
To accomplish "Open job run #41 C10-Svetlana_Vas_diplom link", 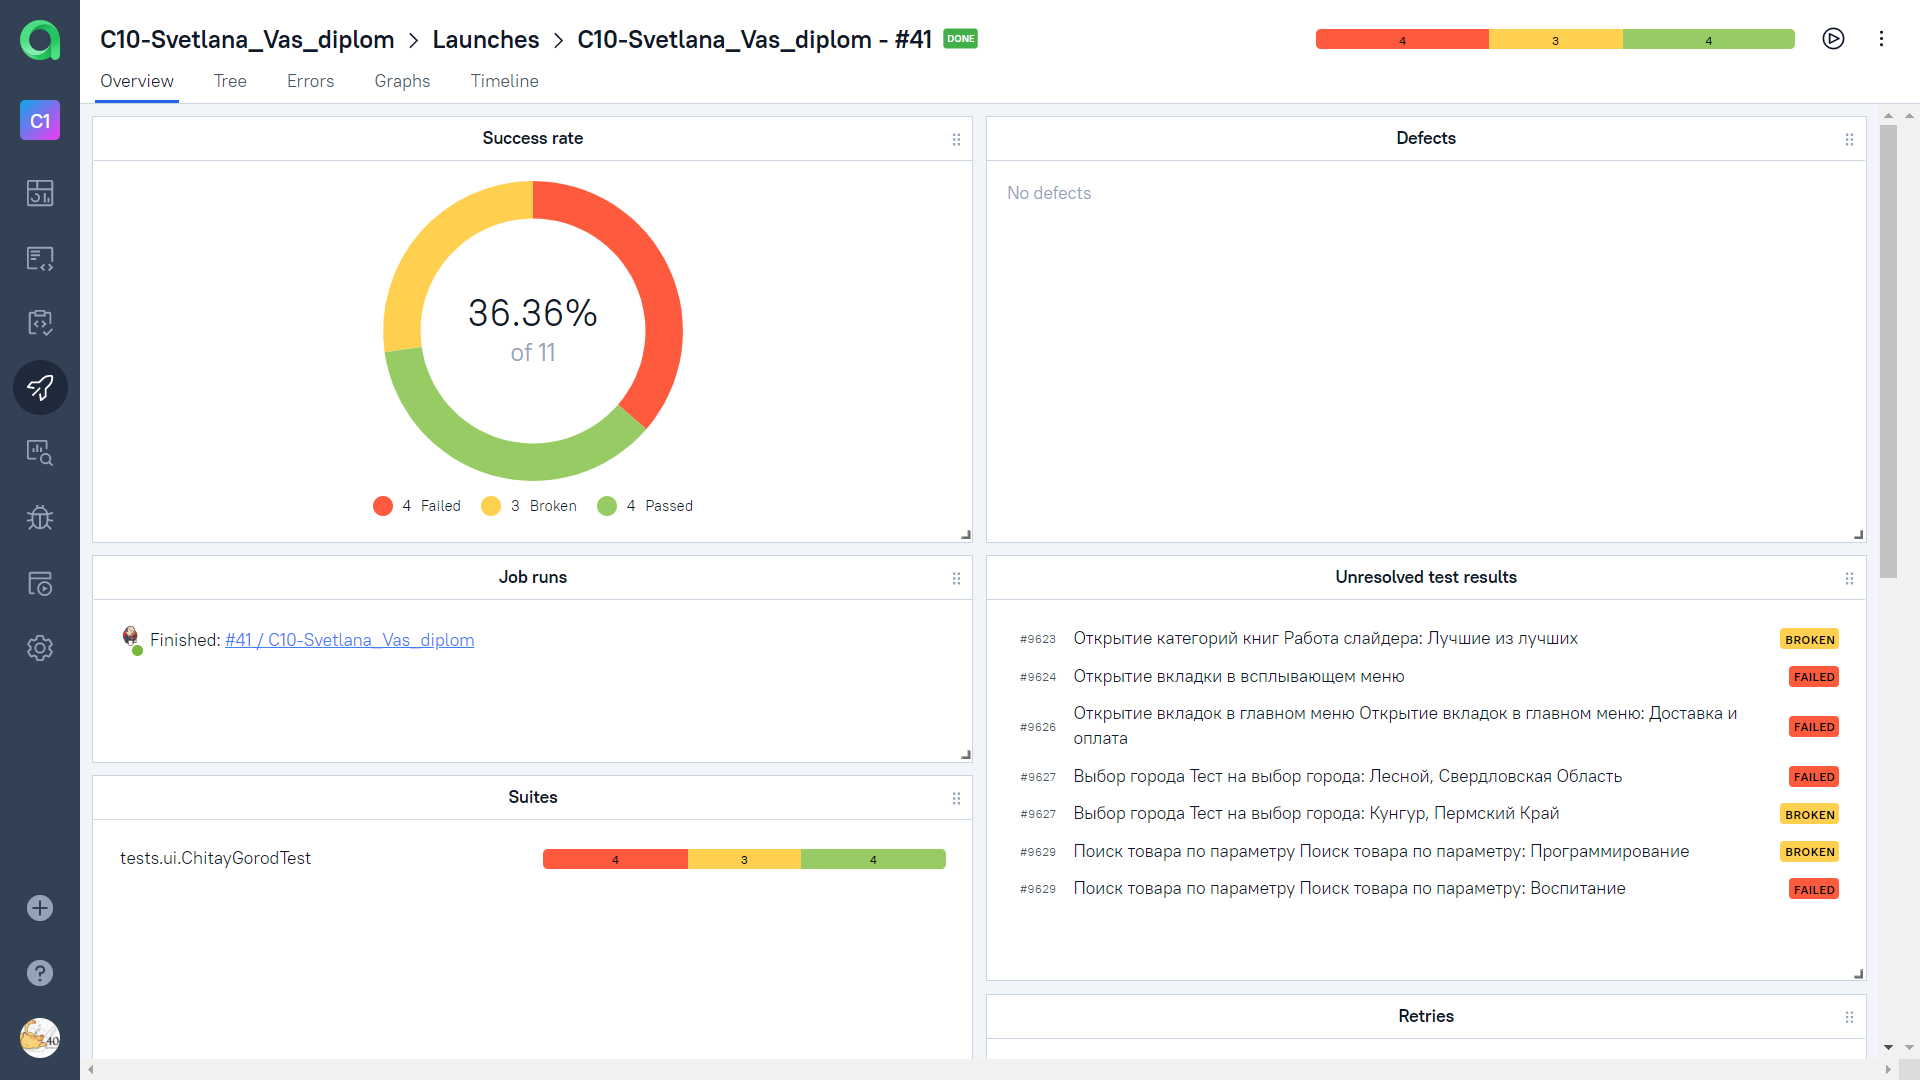I will click(349, 640).
